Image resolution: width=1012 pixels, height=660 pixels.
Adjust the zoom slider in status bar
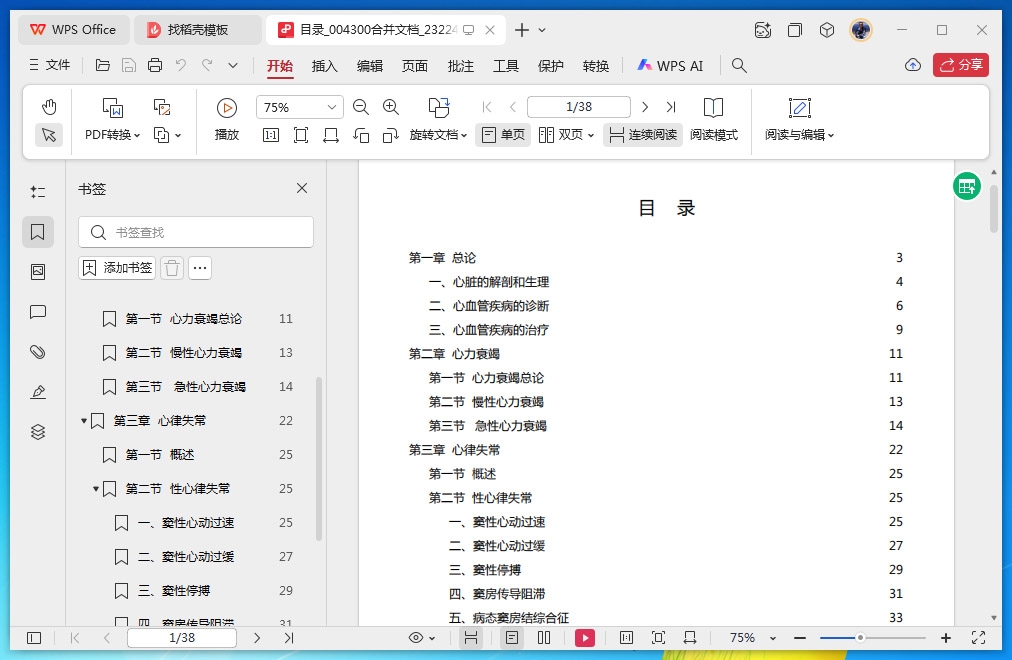[860, 638]
